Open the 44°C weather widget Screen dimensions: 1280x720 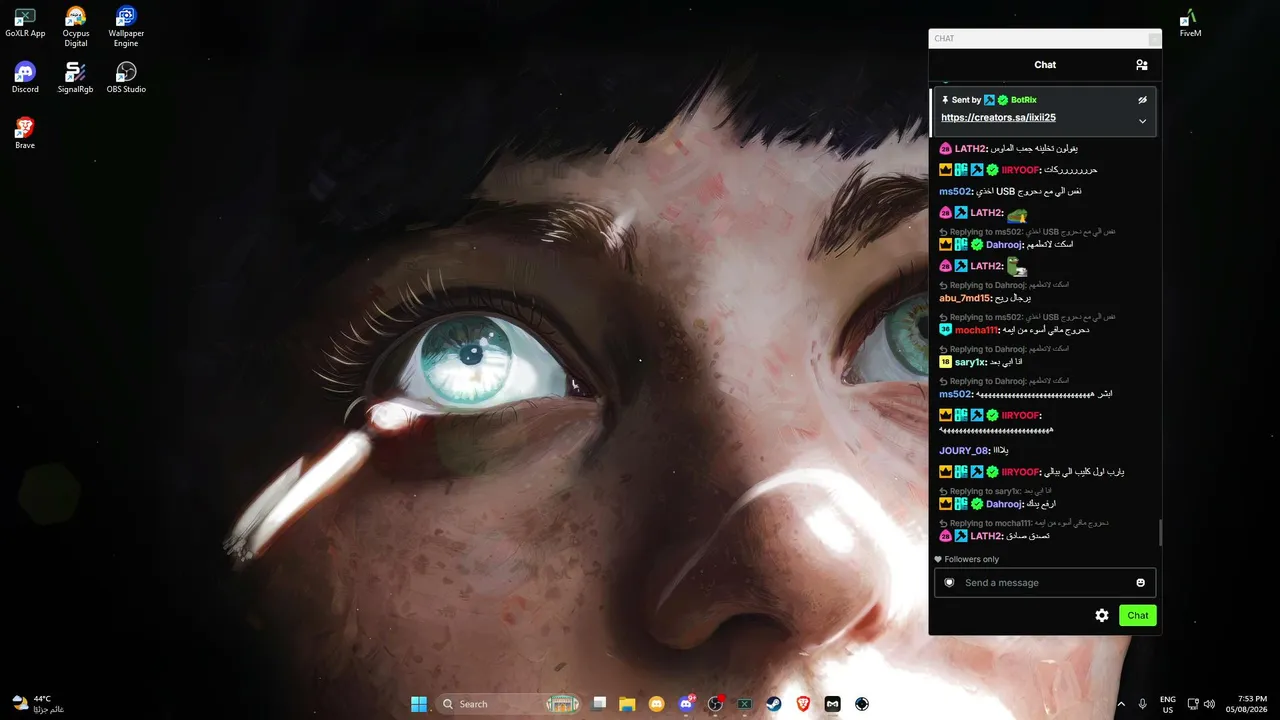[38, 704]
